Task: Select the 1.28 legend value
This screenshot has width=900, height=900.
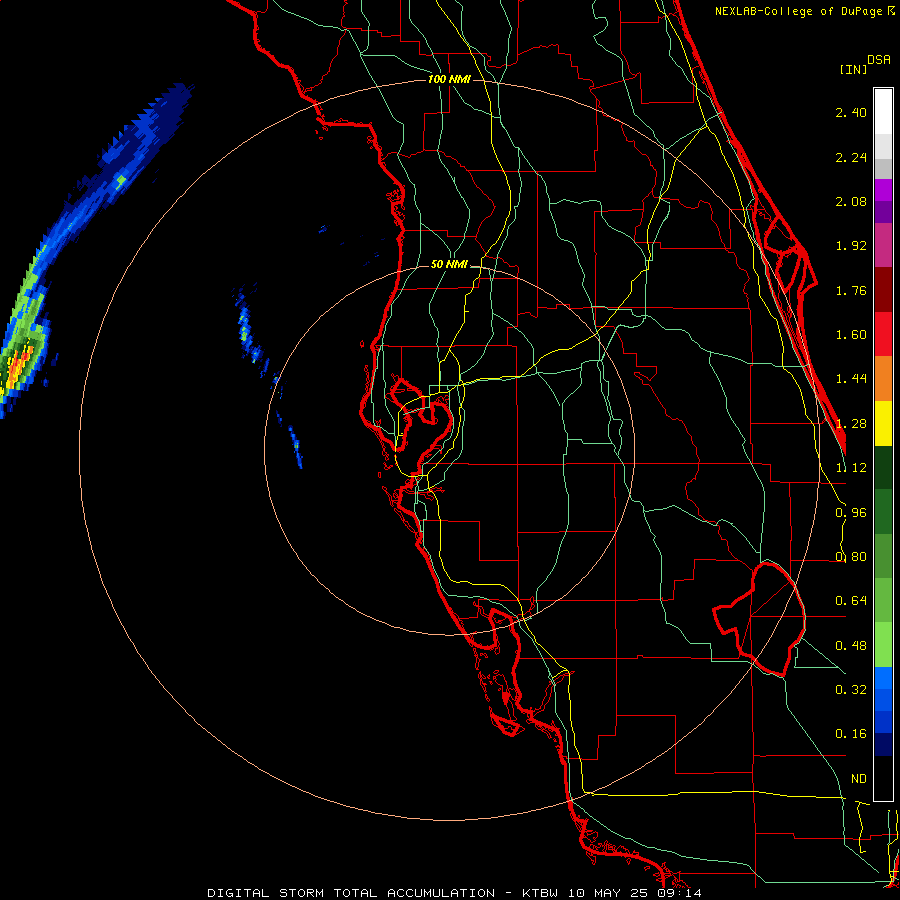Action: click(x=851, y=424)
